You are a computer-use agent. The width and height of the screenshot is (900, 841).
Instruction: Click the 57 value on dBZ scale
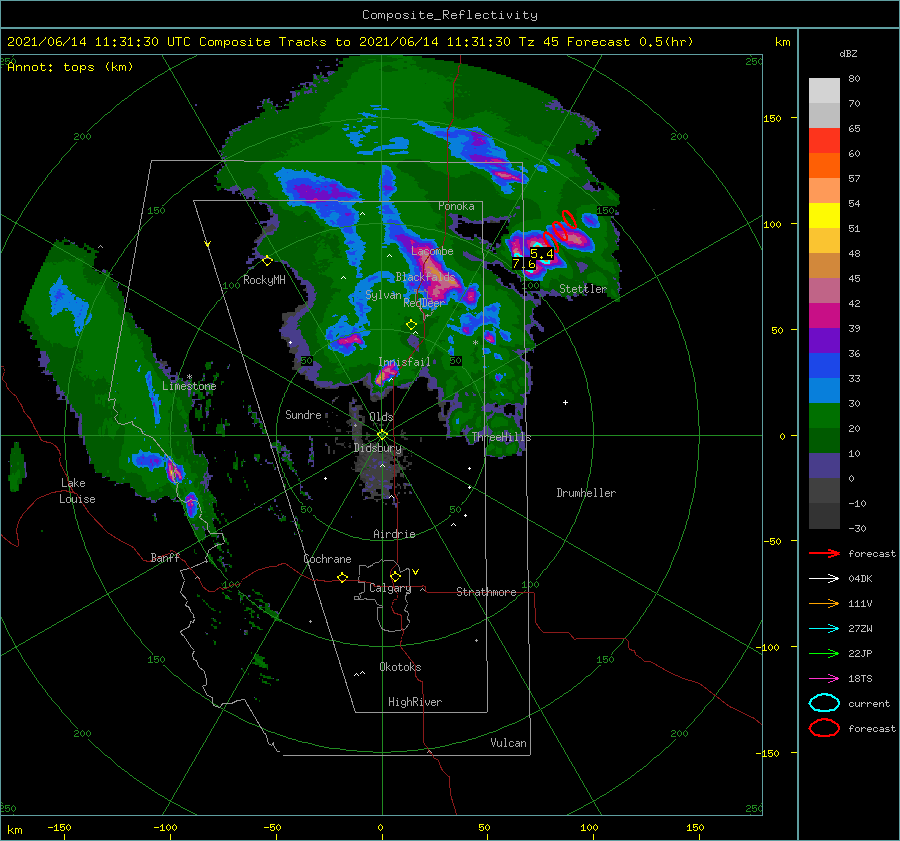pyautogui.click(x=854, y=179)
